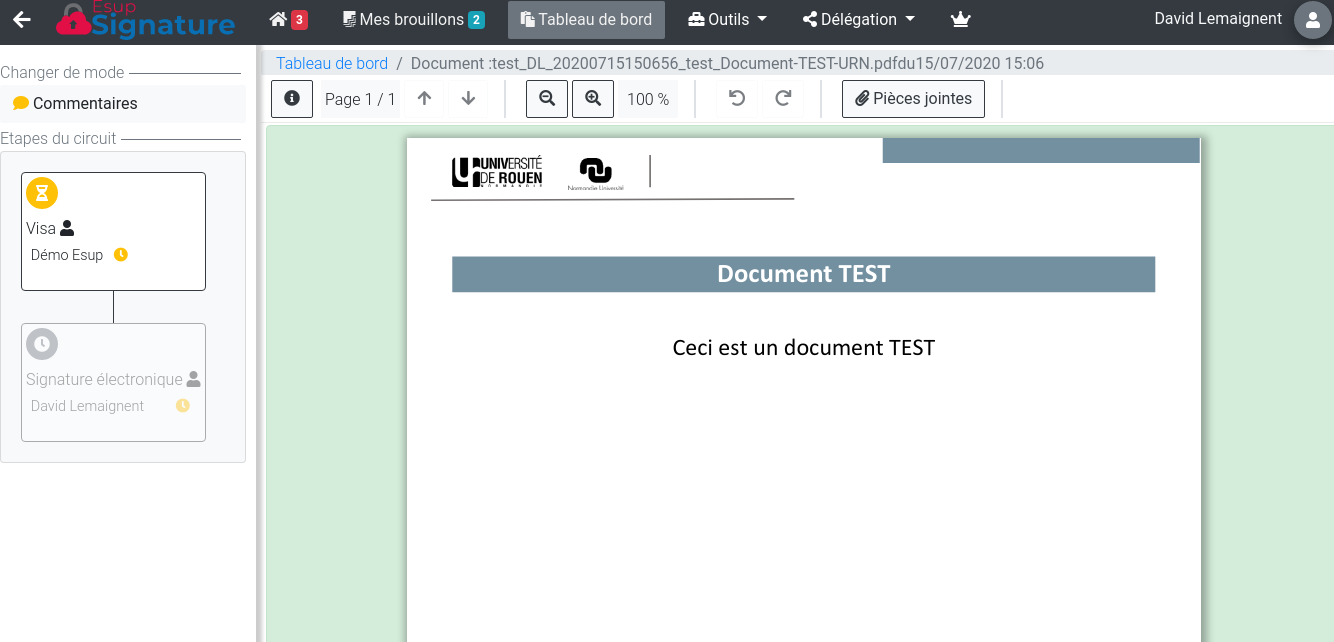Viewport: 1334px width, 642px height.
Task: Zoom in with the magnifier plus icon
Action: pos(593,99)
